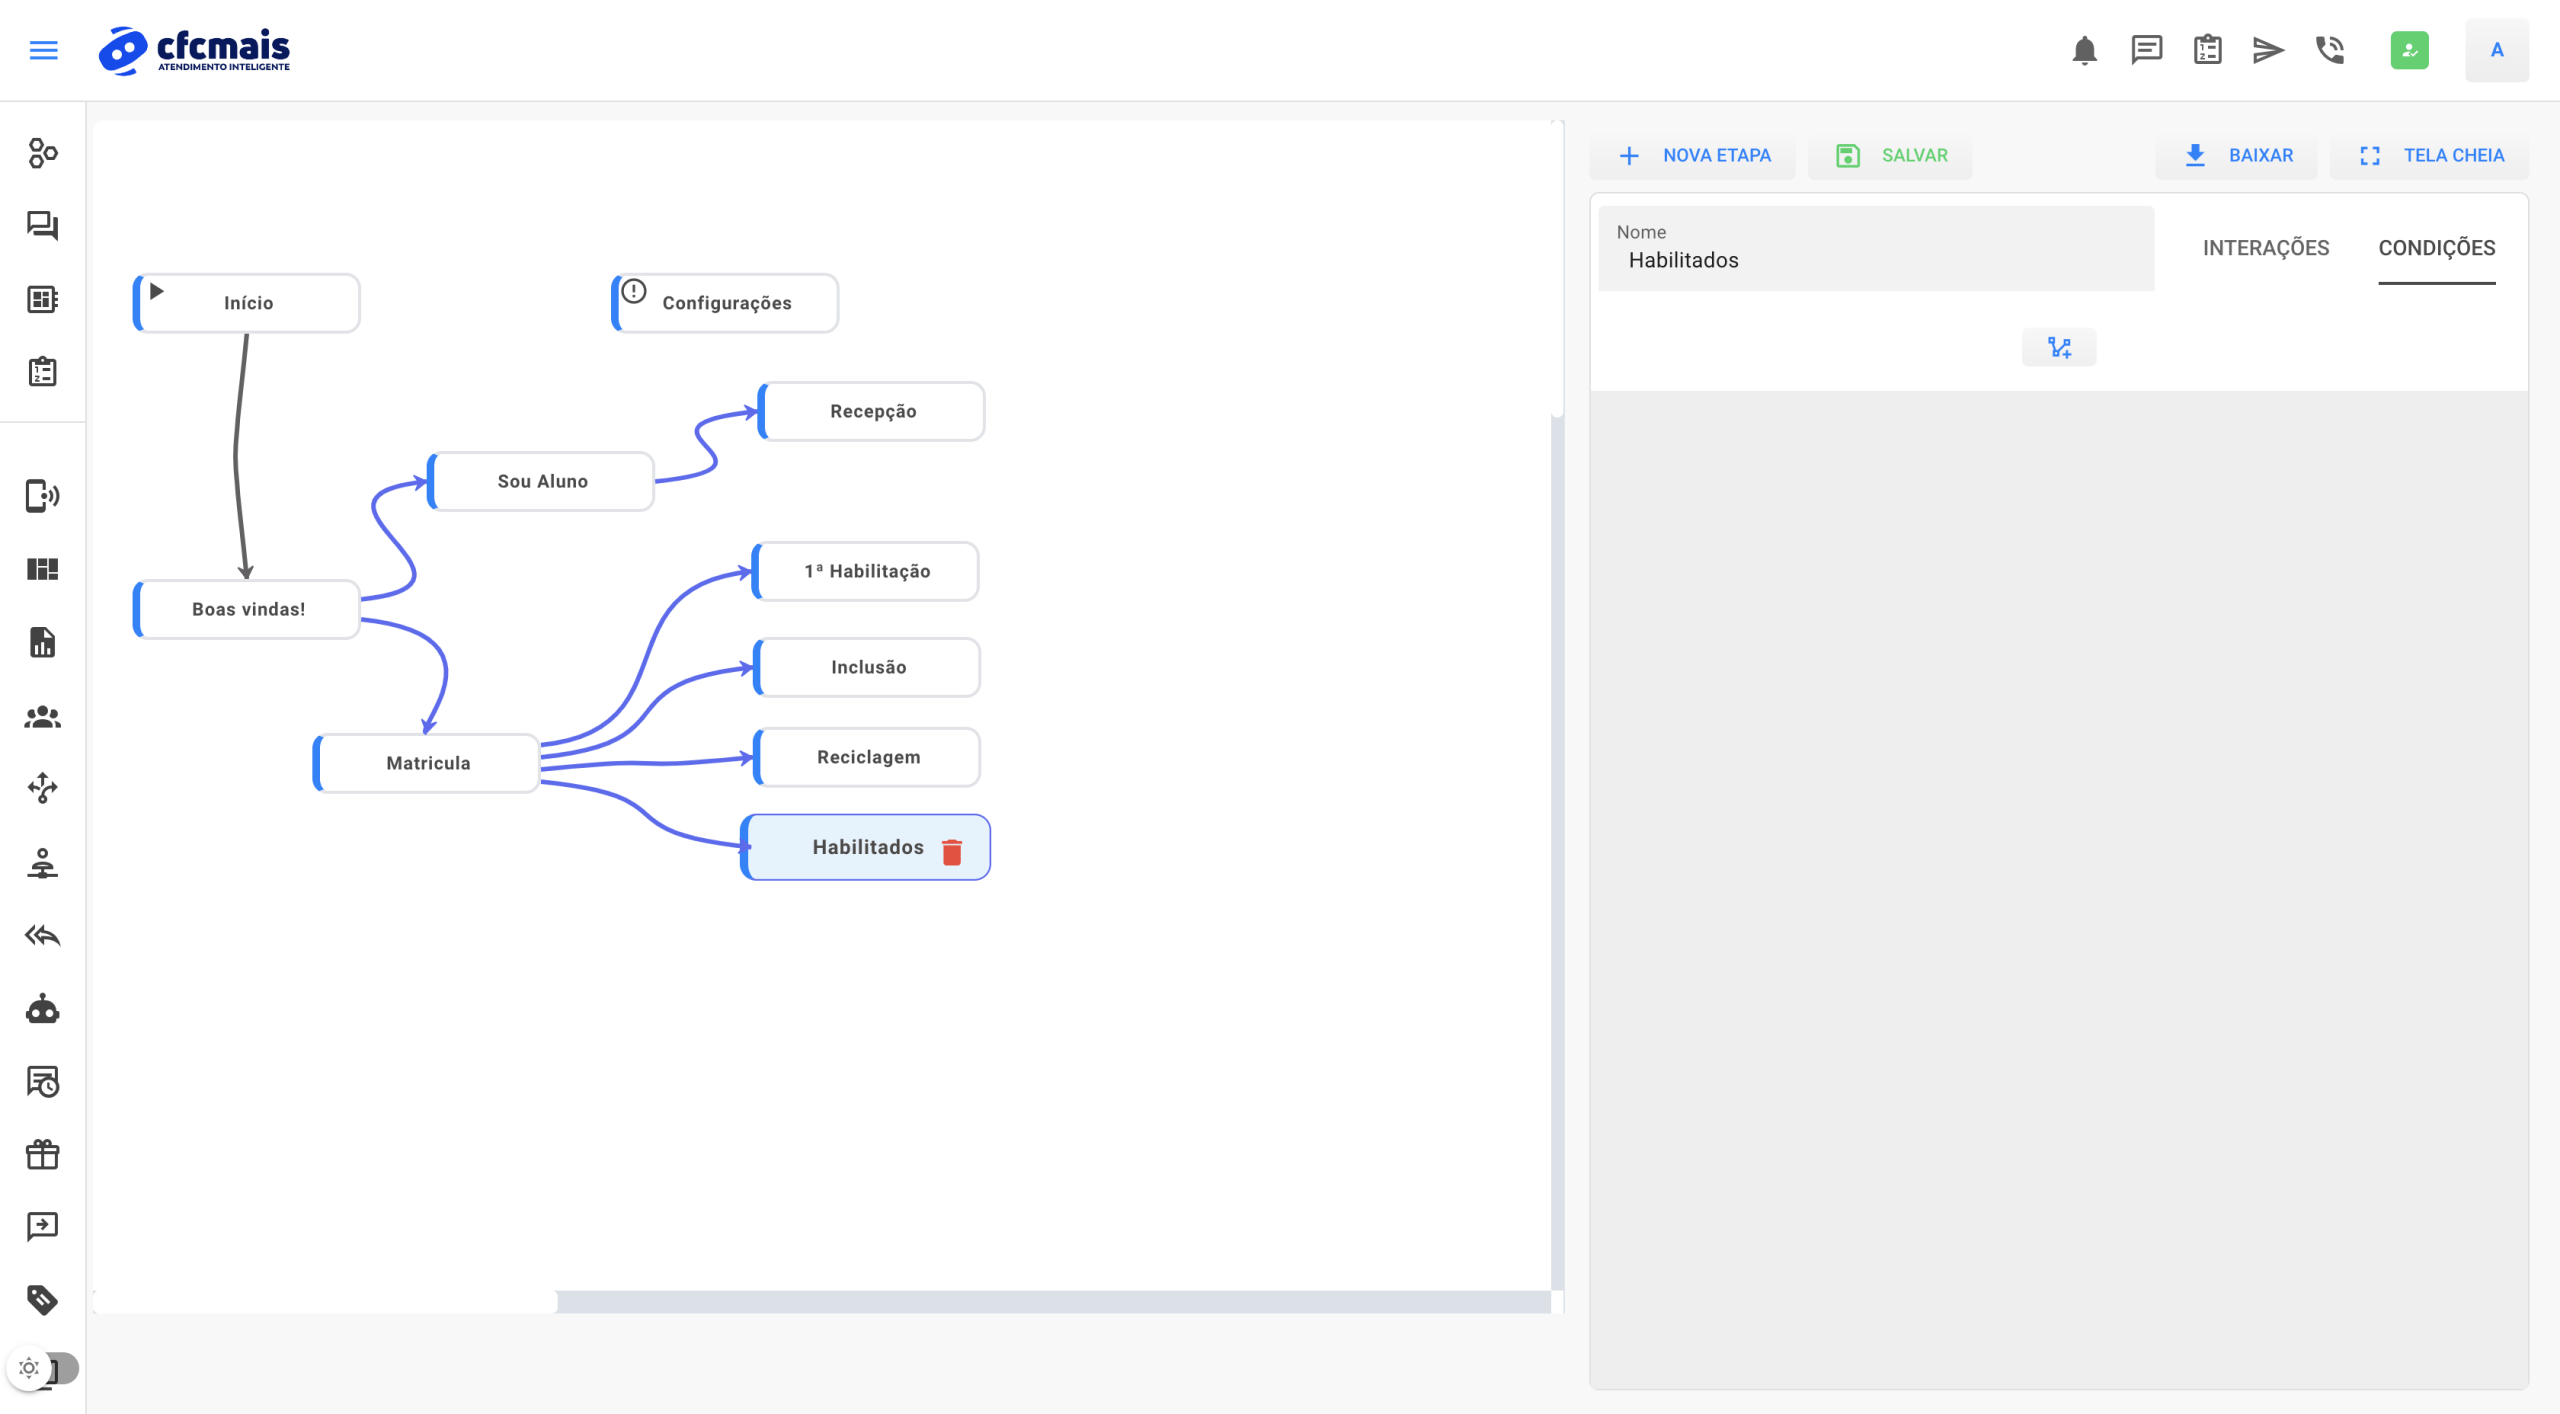Click the SALVAR button
The image size is (2560, 1414).
(x=1891, y=156)
